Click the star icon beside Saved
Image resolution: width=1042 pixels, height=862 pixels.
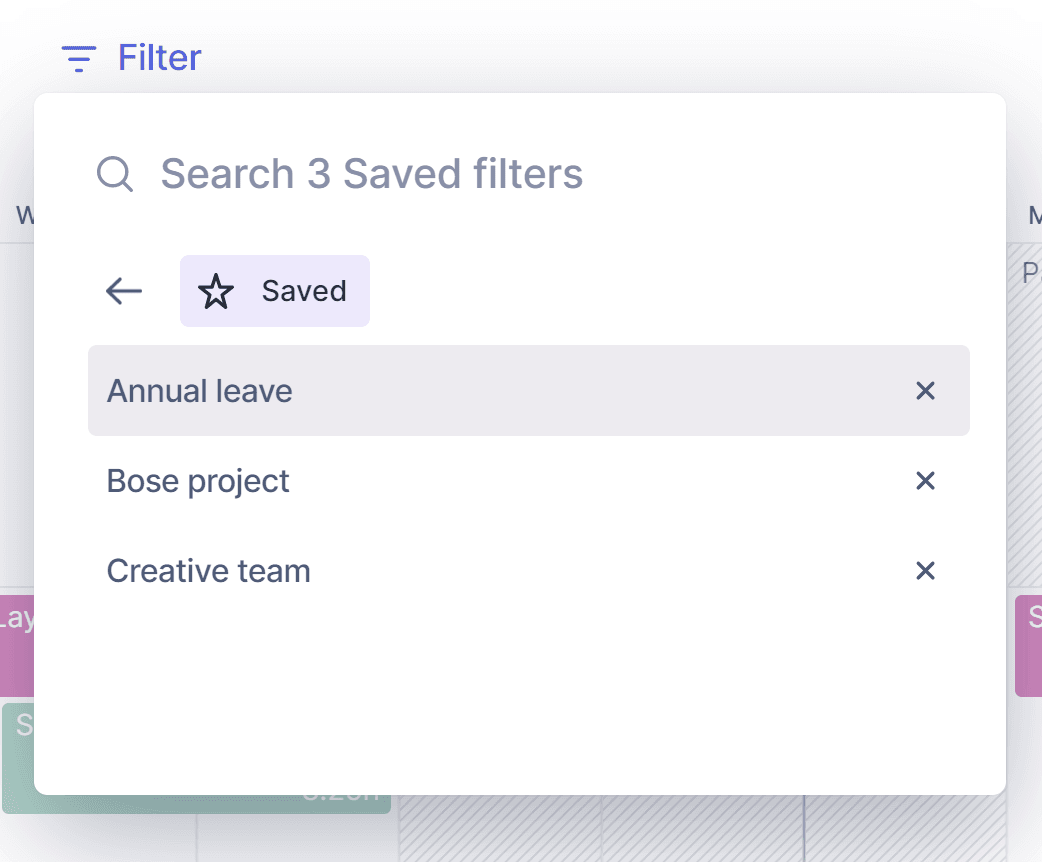(x=215, y=291)
